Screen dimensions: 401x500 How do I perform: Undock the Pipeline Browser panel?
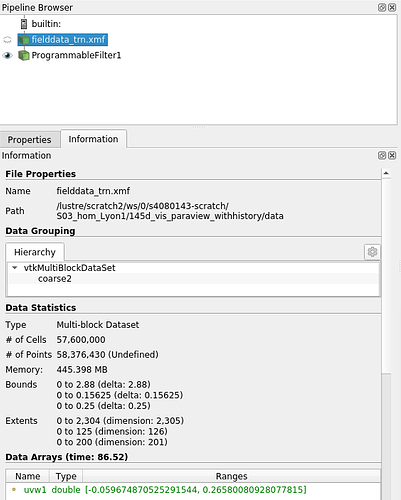382,7
